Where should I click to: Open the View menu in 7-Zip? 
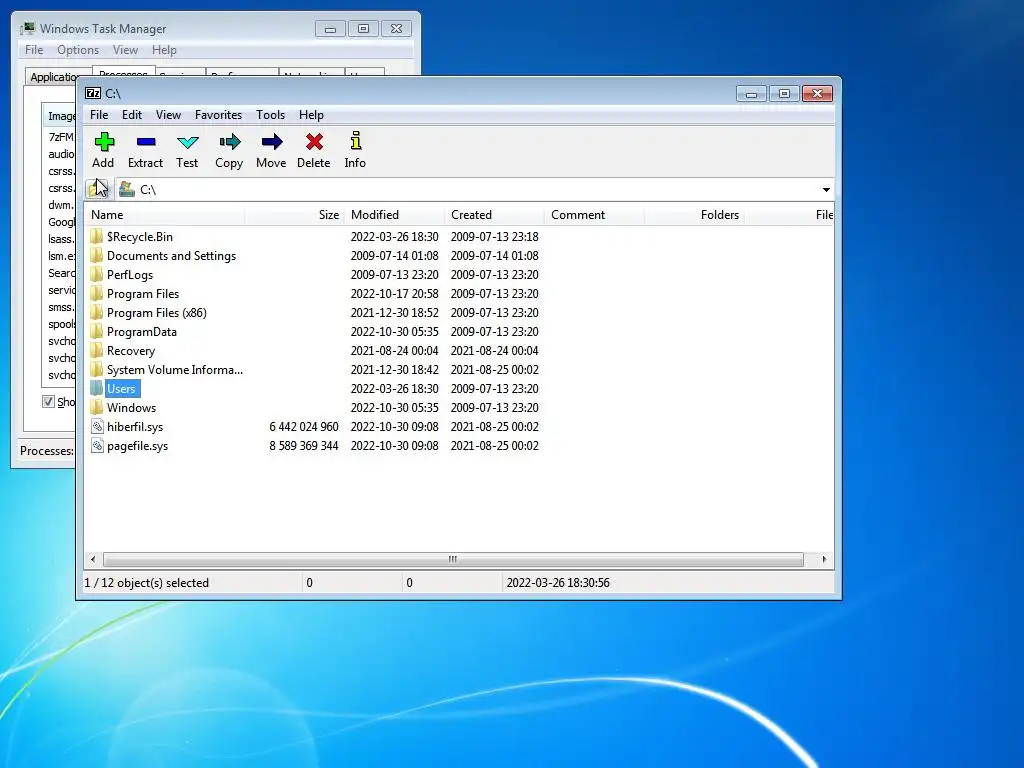click(x=168, y=115)
